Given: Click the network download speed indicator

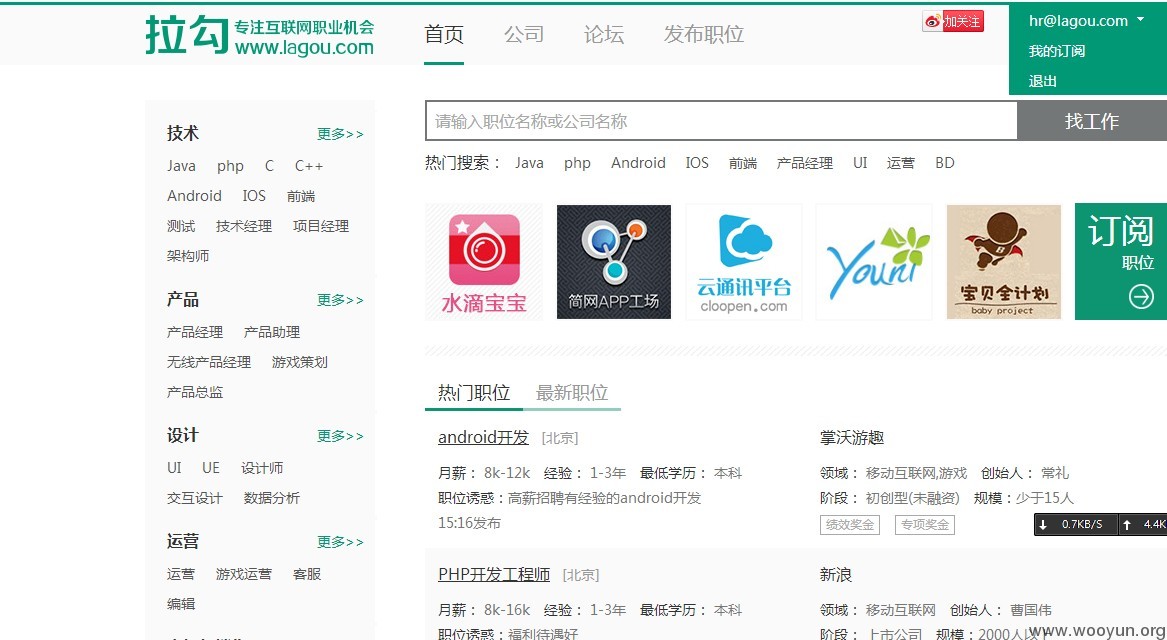Looking at the screenshot, I should click(1075, 525).
